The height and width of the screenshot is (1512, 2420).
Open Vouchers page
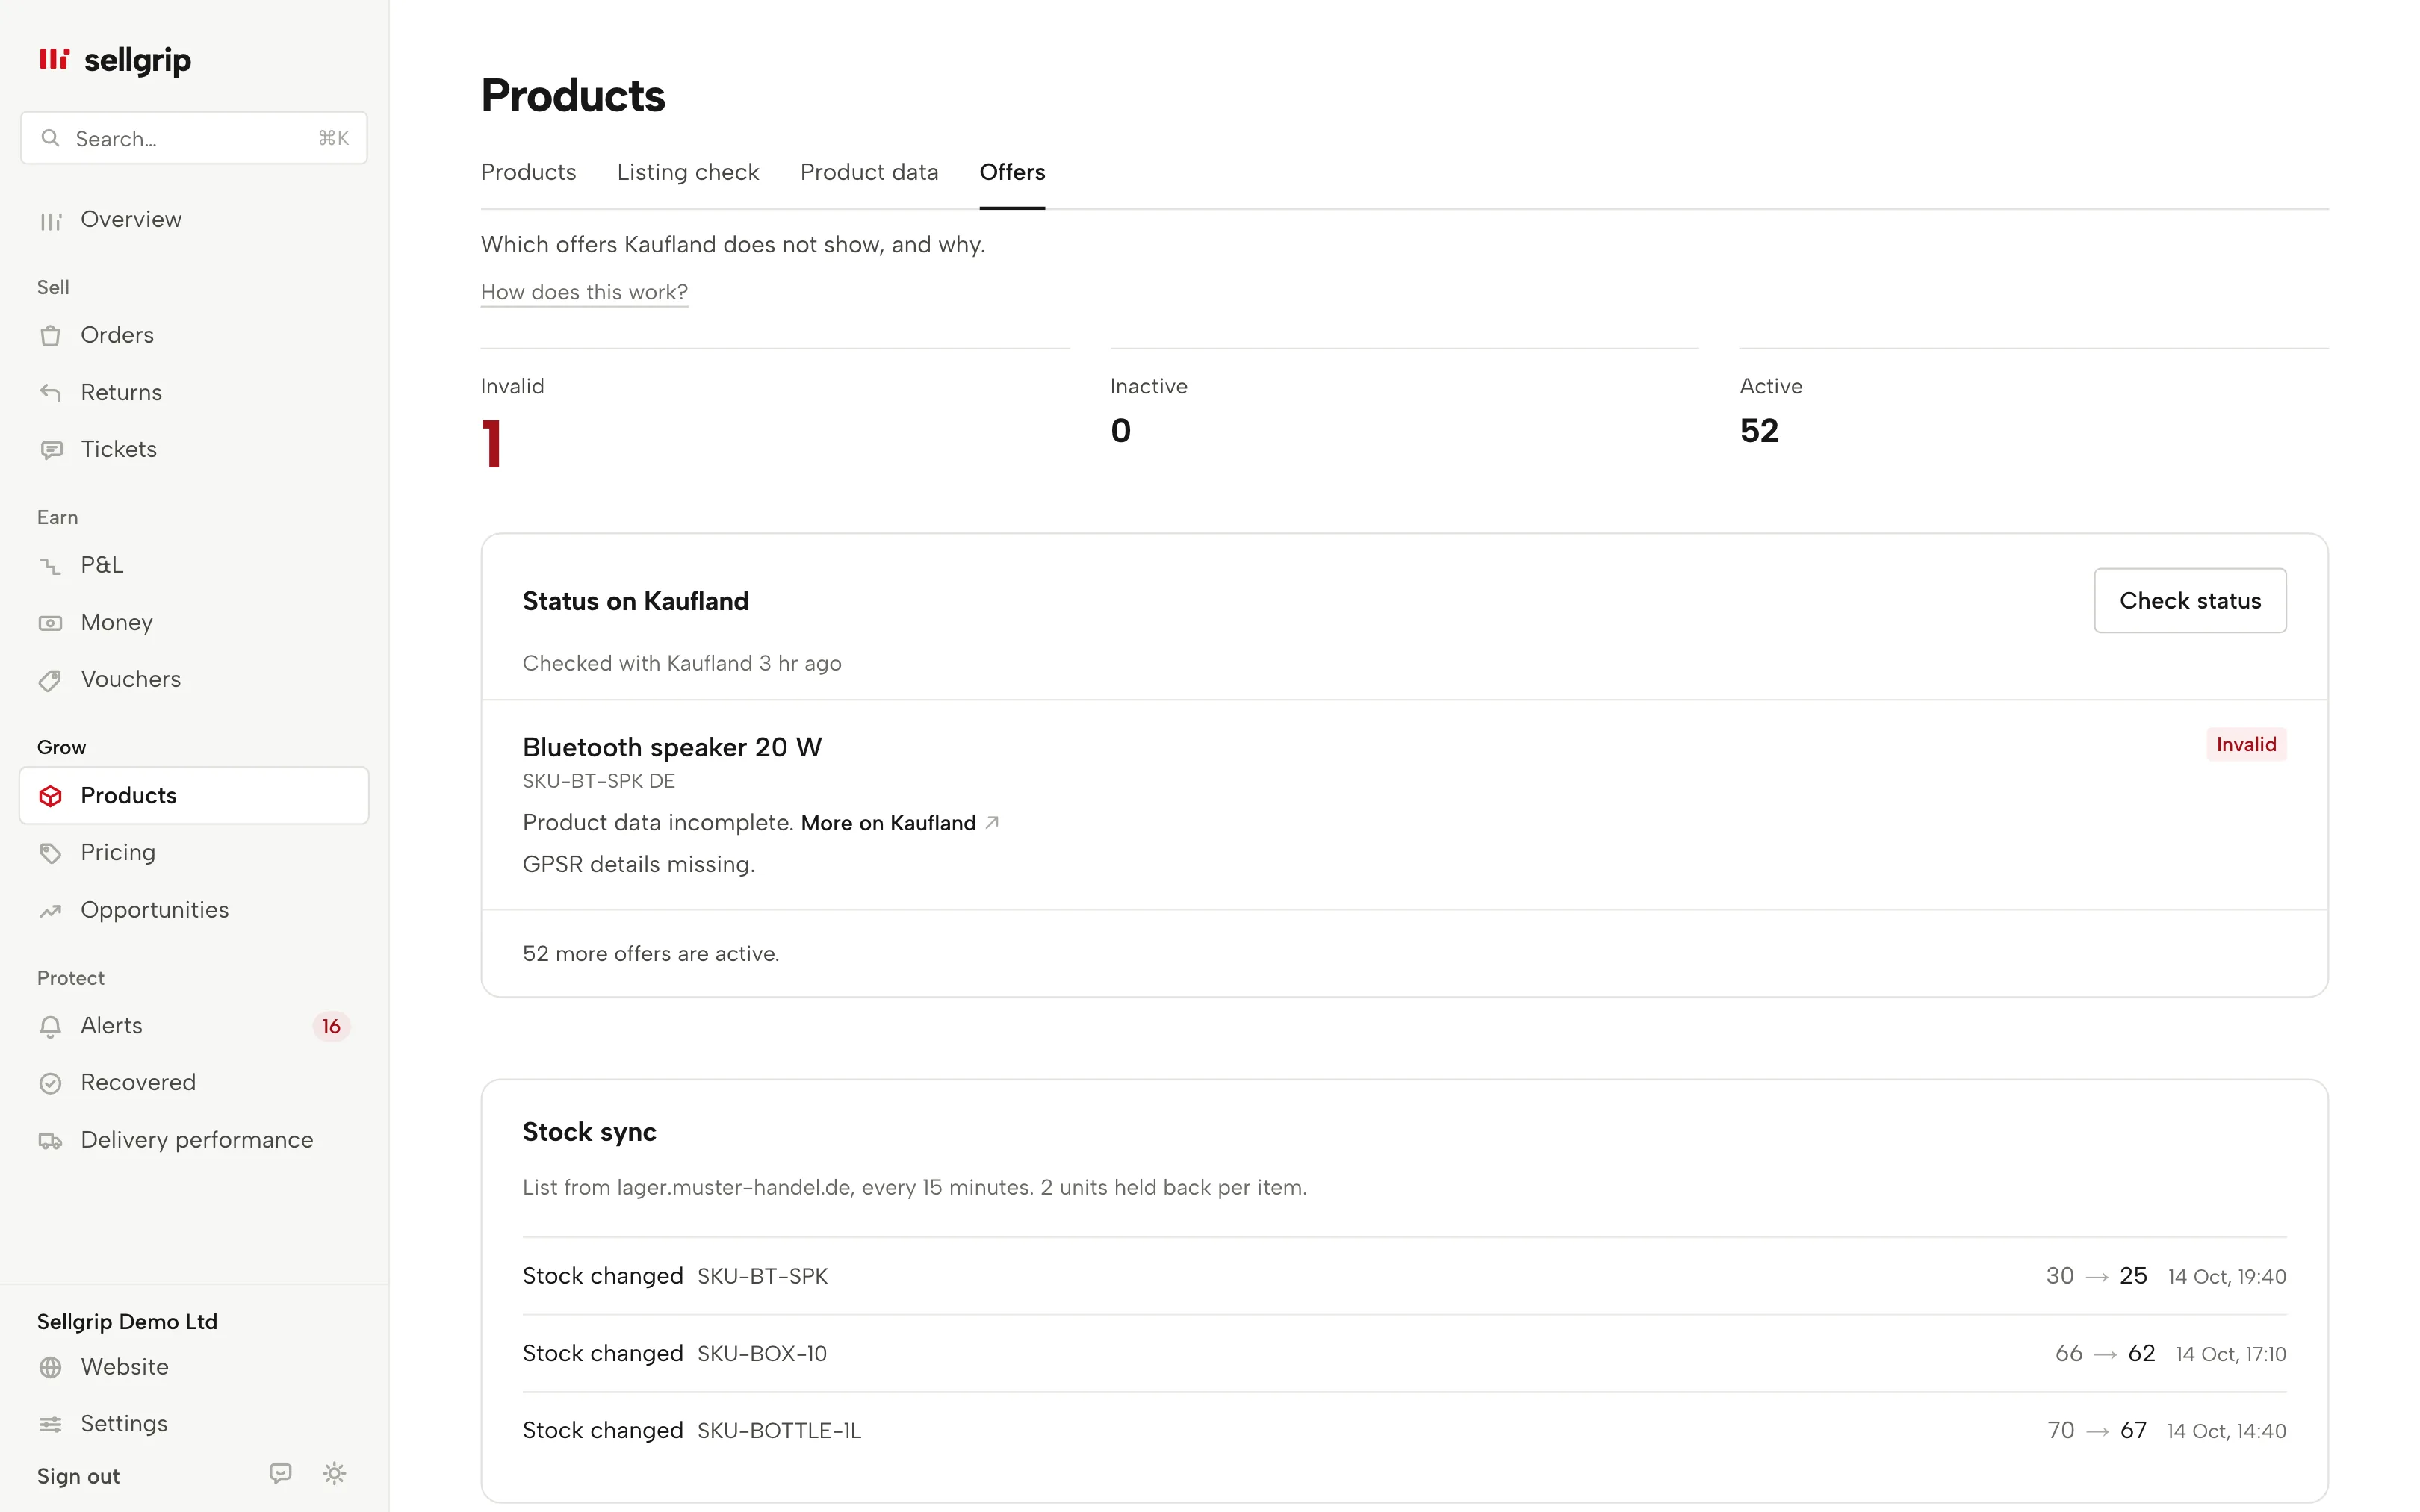[194, 679]
